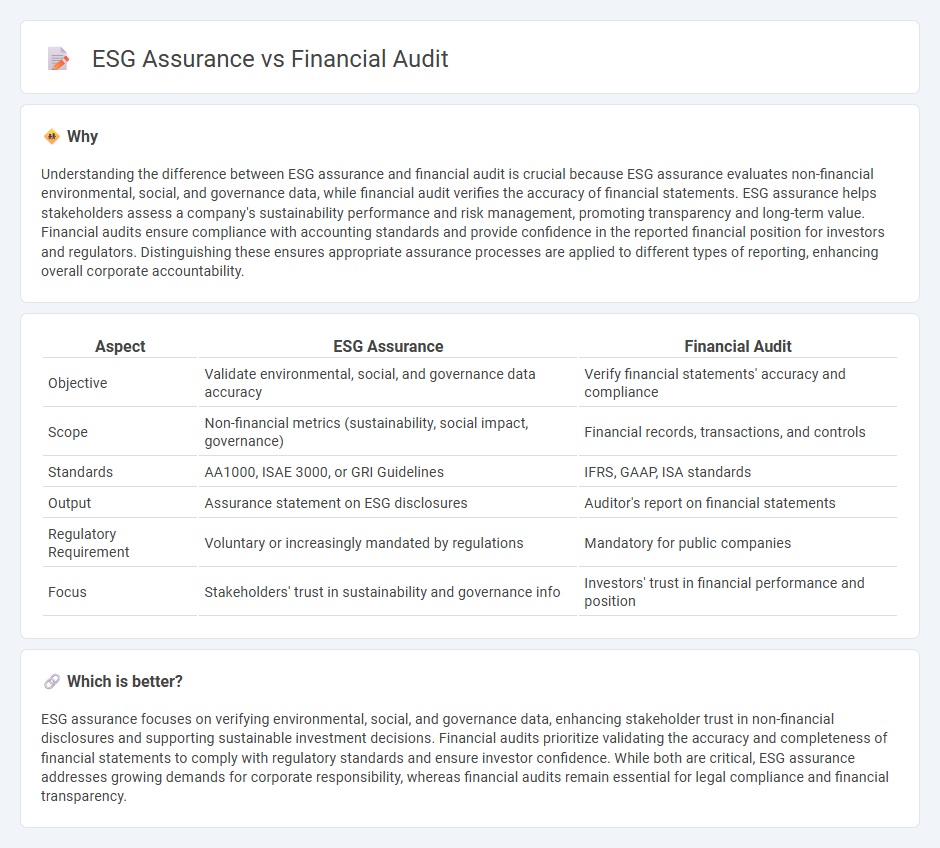Click cell 'AA1000, ISAE 3000, or GRI Guidelines'
940x848 pixels.
click(x=388, y=472)
